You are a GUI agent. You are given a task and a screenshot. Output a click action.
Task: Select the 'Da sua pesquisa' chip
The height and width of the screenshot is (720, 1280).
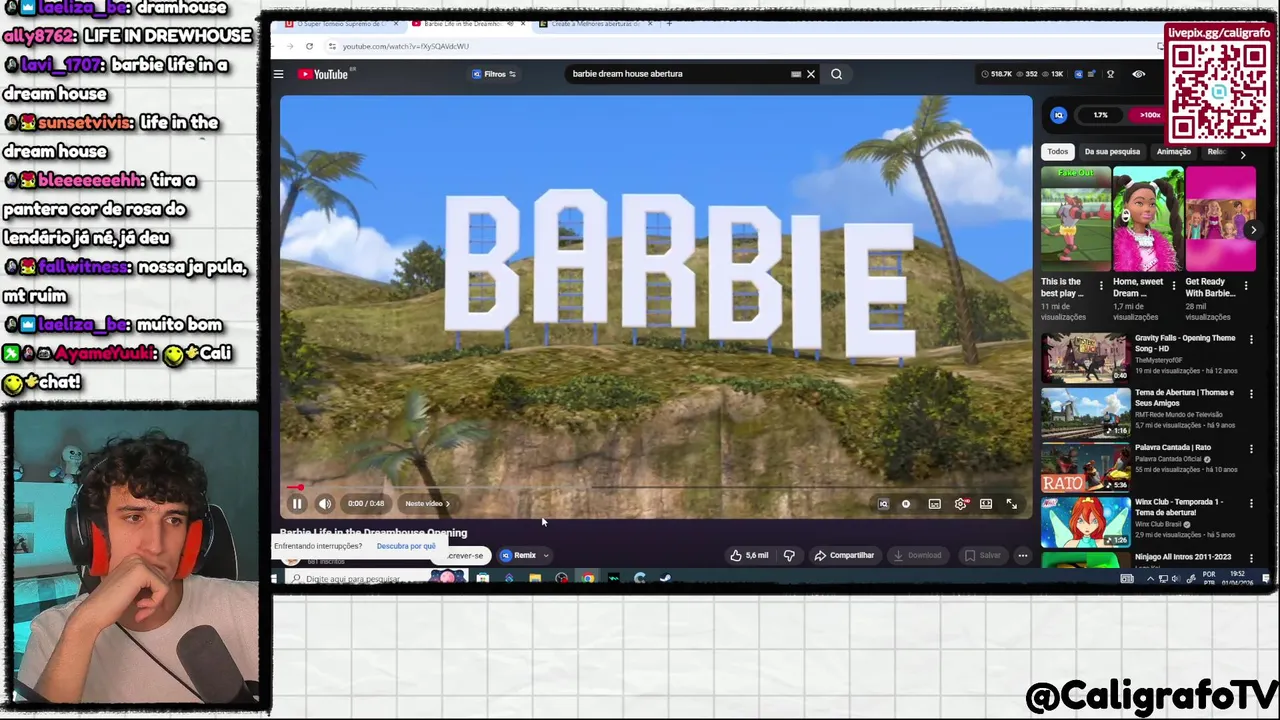point(1112,152)
